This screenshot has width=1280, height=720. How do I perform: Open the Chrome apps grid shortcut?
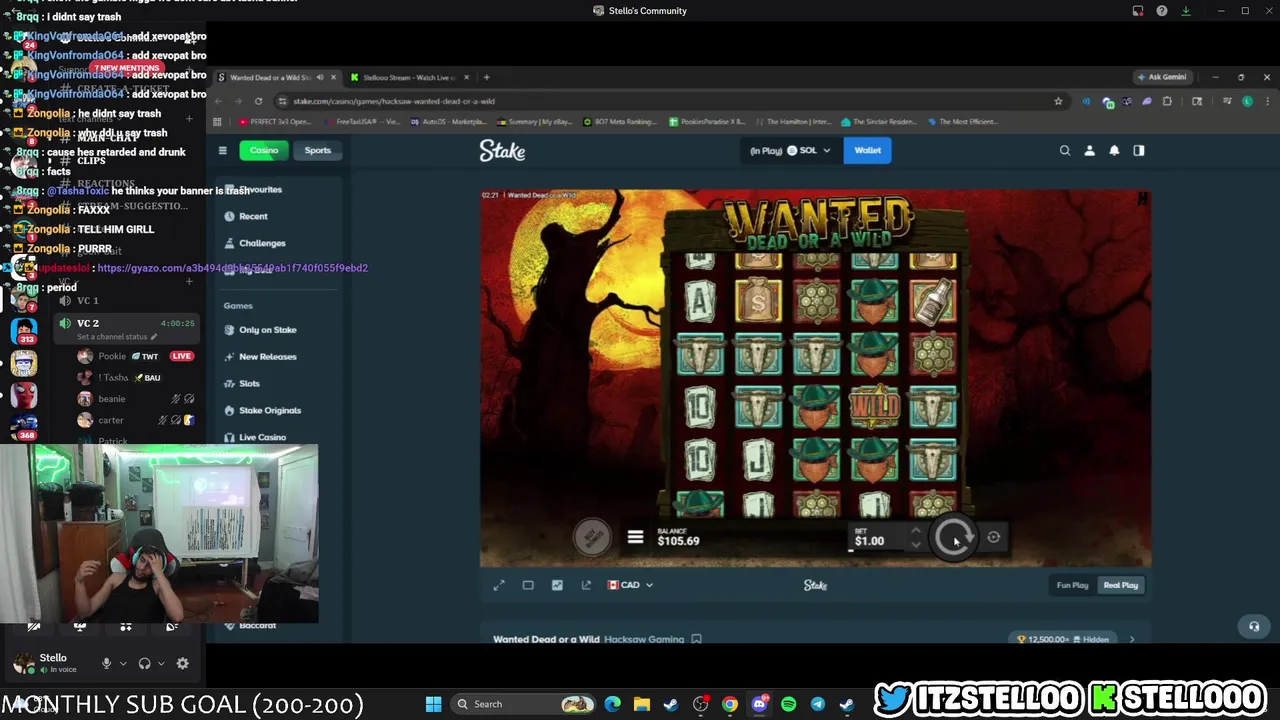pos(217,122)
